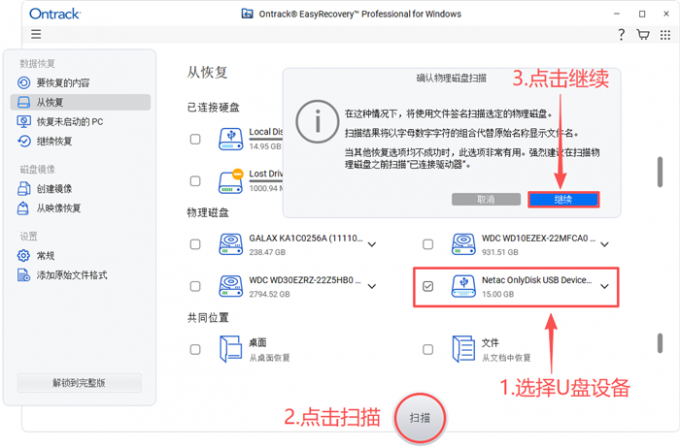This screenshot has width=680, height=447.
Task: Click the 继续恢复 sidebar icon
Action: (23, 141)
